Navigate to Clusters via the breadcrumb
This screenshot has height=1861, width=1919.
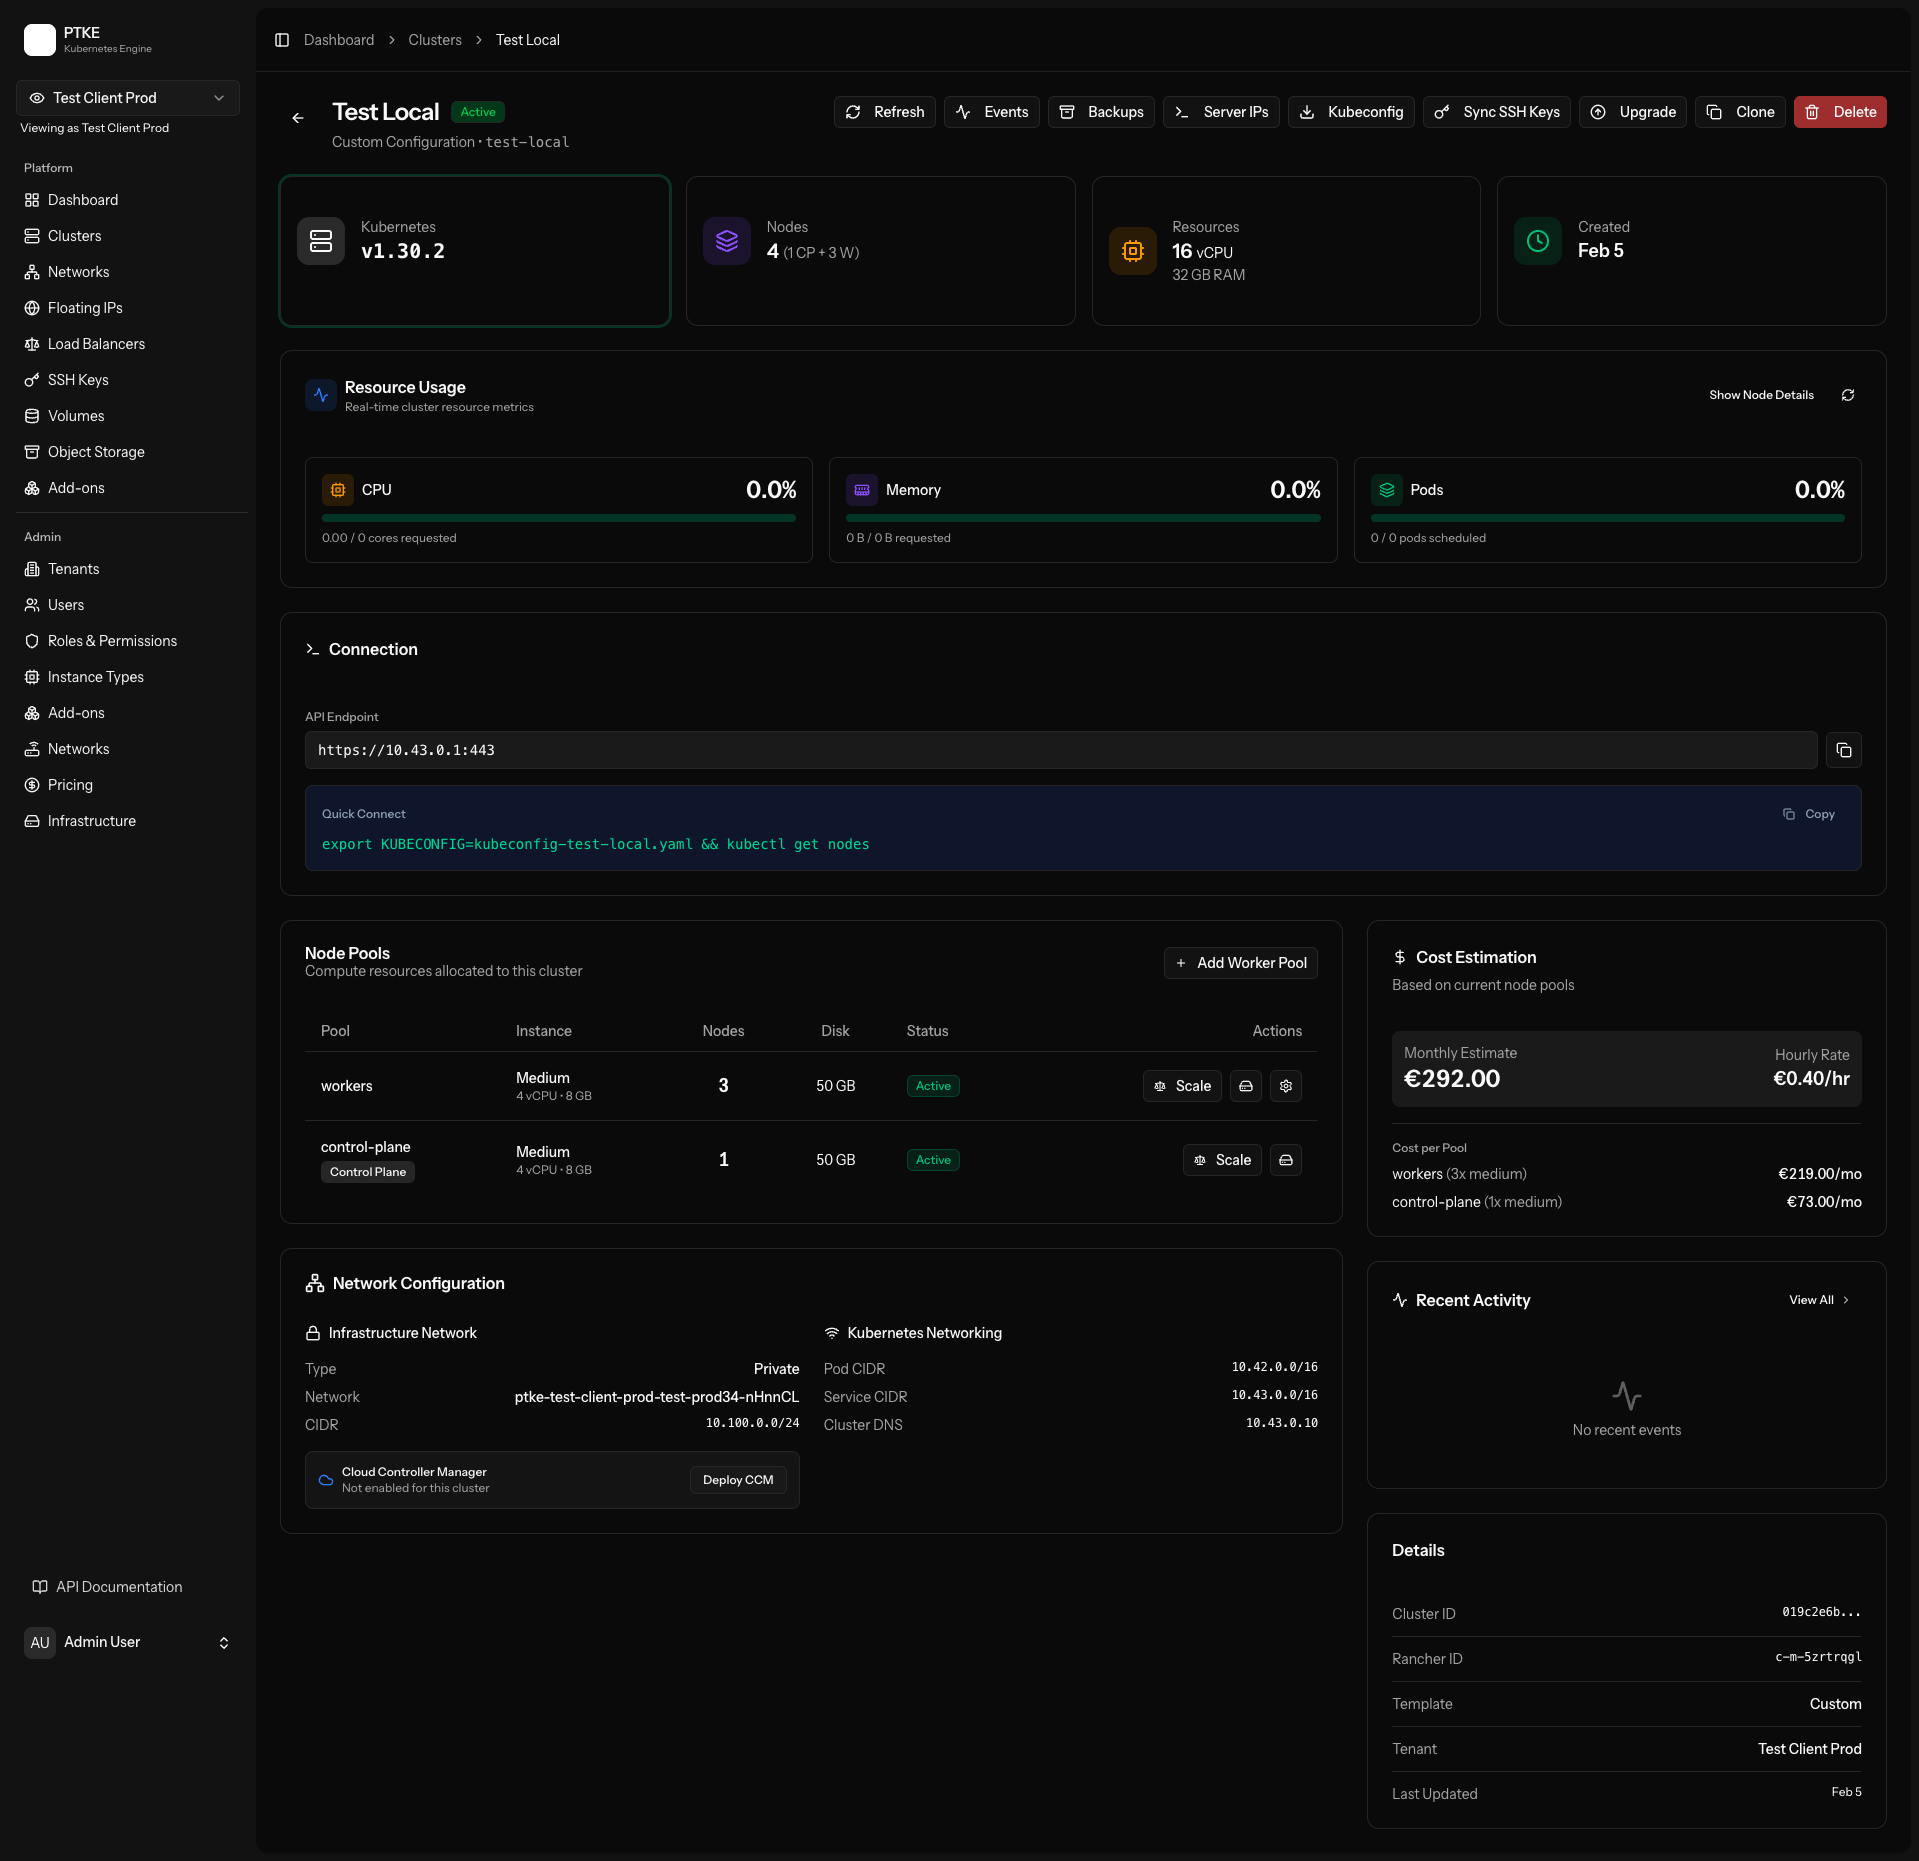click(434, 40)
